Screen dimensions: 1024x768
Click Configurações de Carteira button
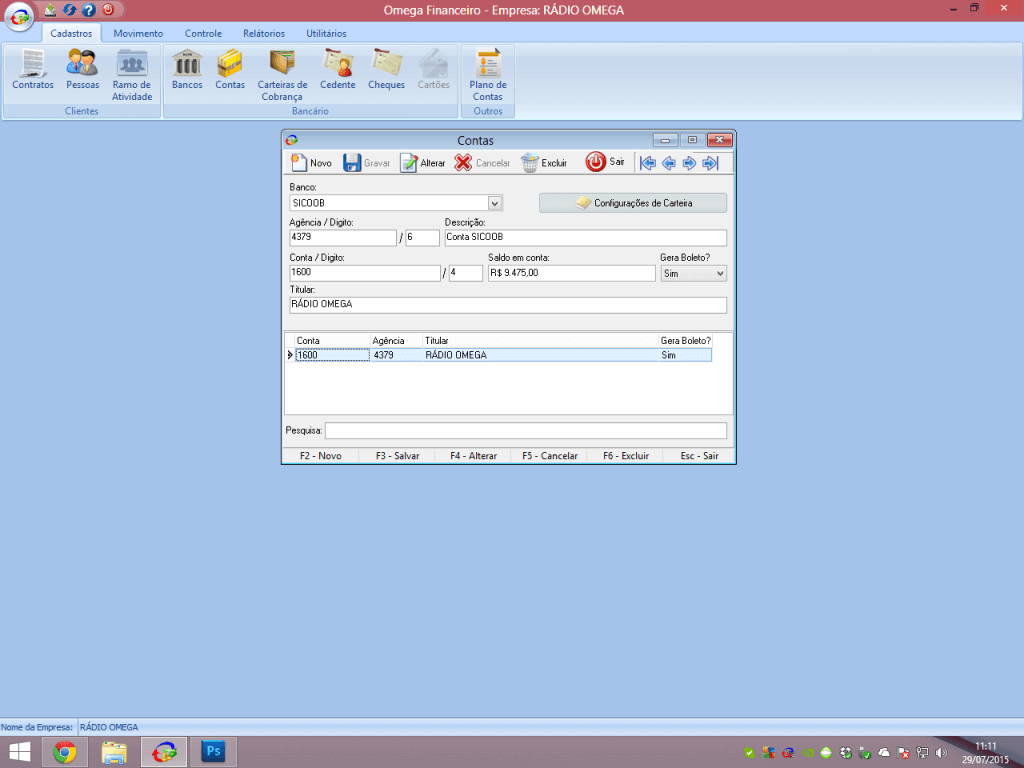pyautogui.click(x=633, y=203)
